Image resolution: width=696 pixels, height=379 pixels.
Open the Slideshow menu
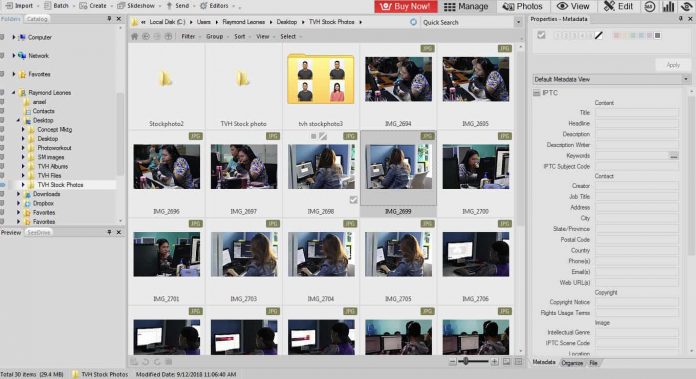tap(138, 6)
